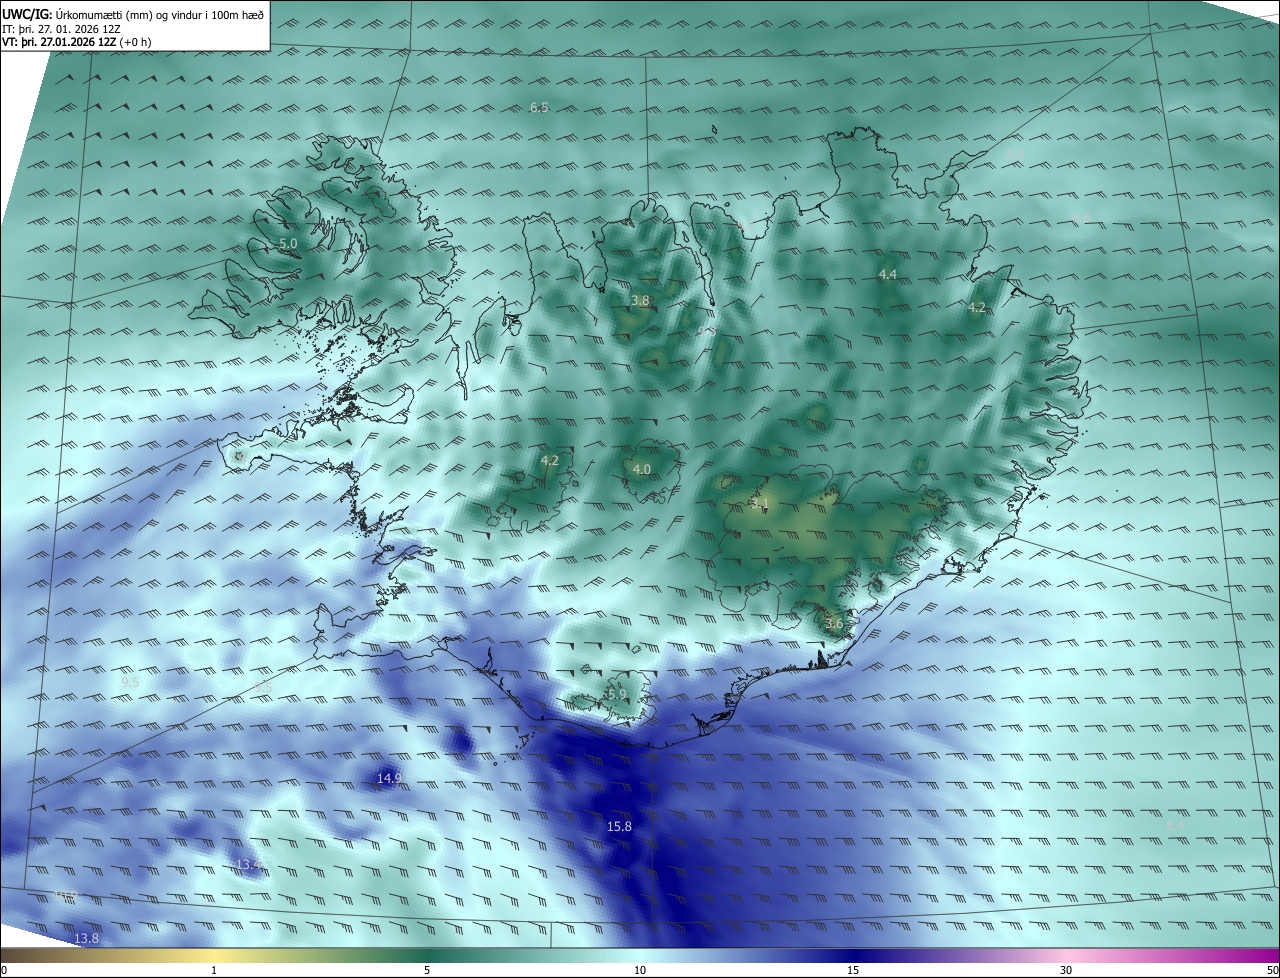
Task: Click the 3.6 value label near the southeast coast
Action: point(834,623)
